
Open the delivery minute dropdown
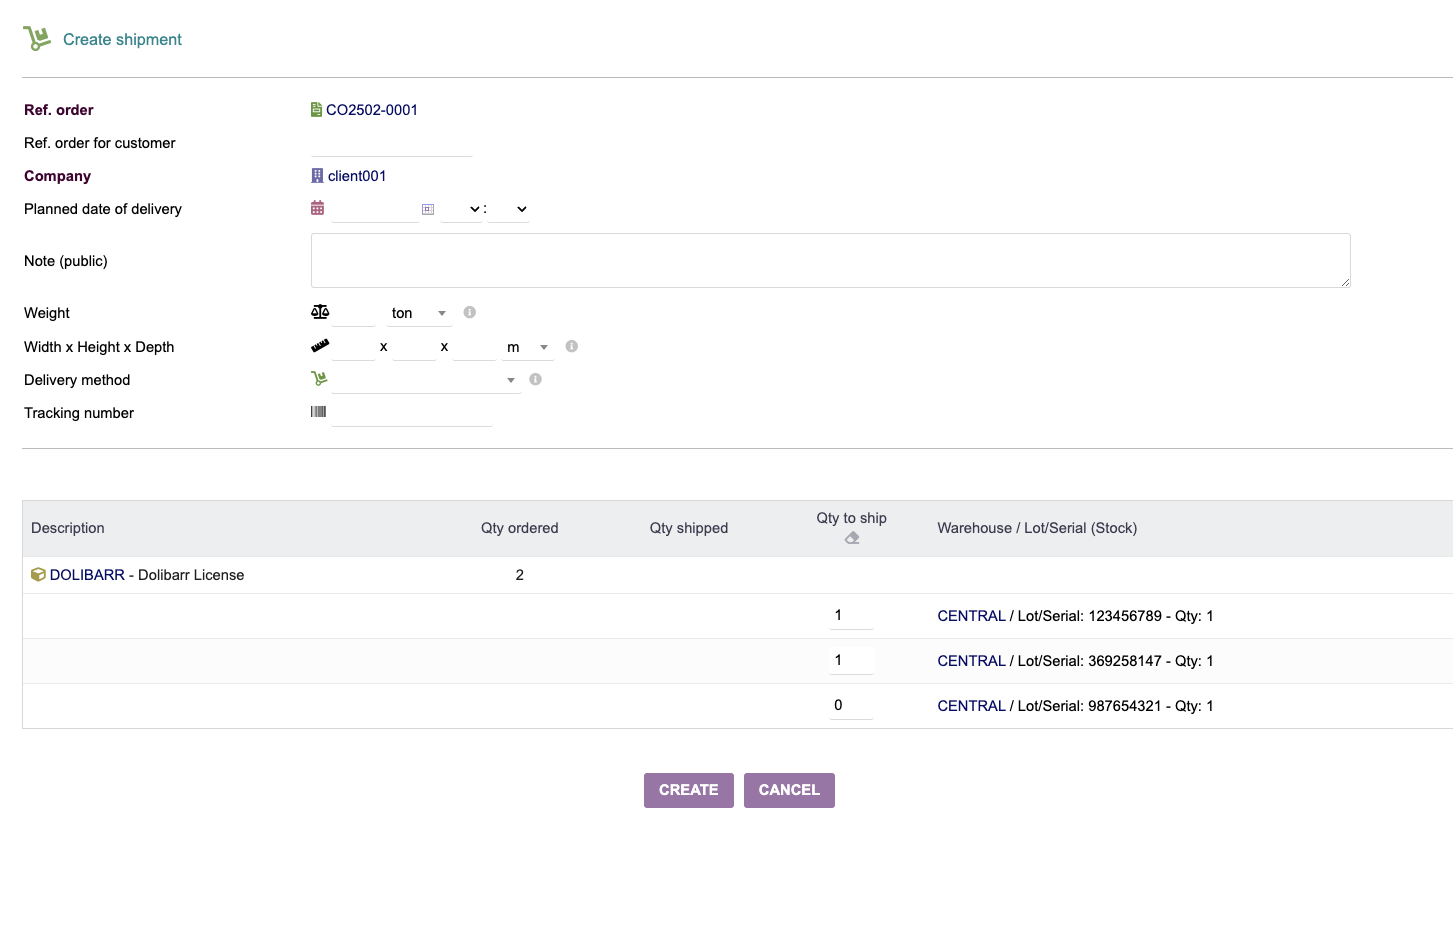509,209
